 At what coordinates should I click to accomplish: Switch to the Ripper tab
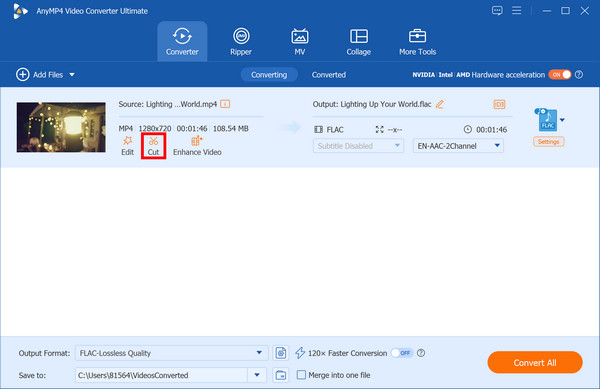point(241,42)
